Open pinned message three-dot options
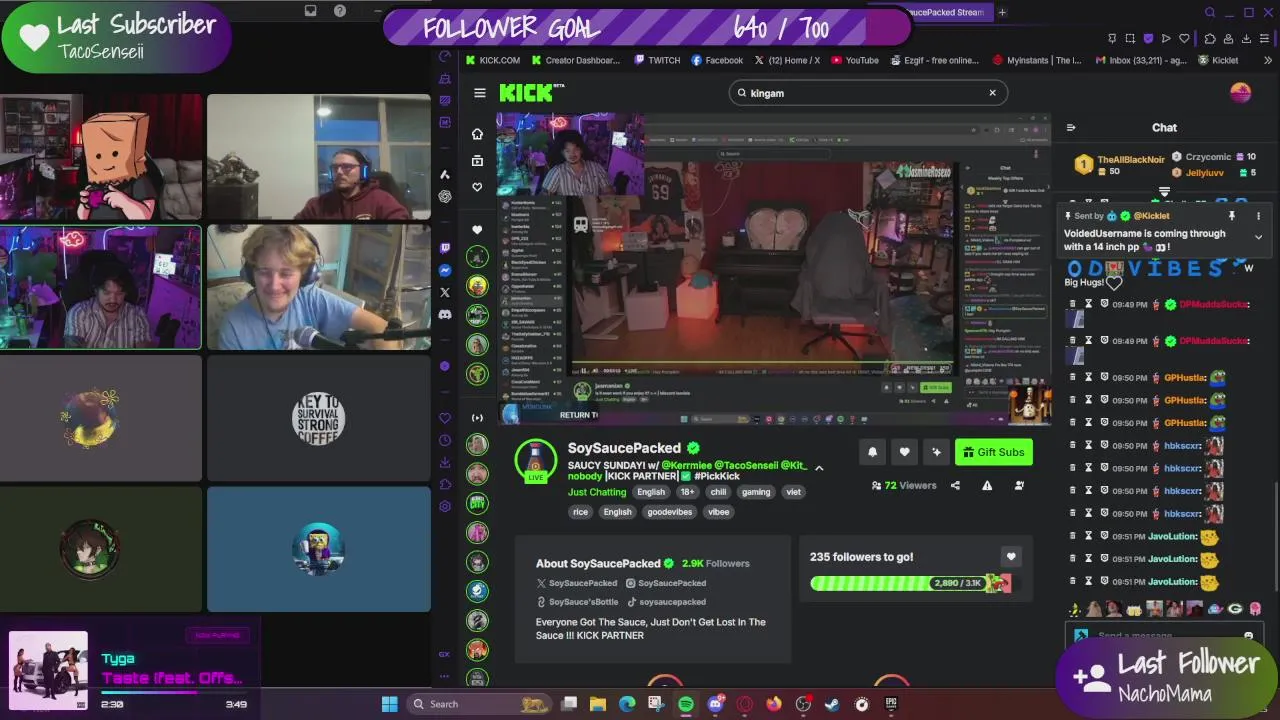 [x=1258, y=216]
